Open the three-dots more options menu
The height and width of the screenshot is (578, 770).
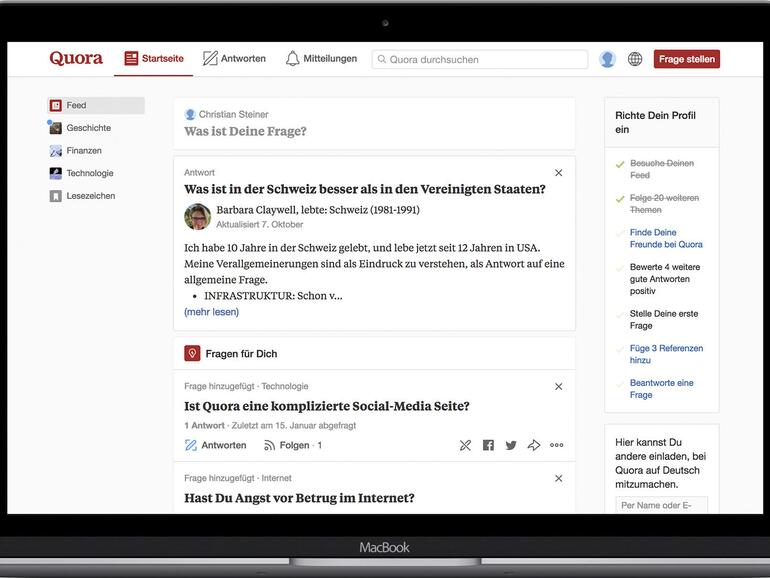(x=556, y=445)
